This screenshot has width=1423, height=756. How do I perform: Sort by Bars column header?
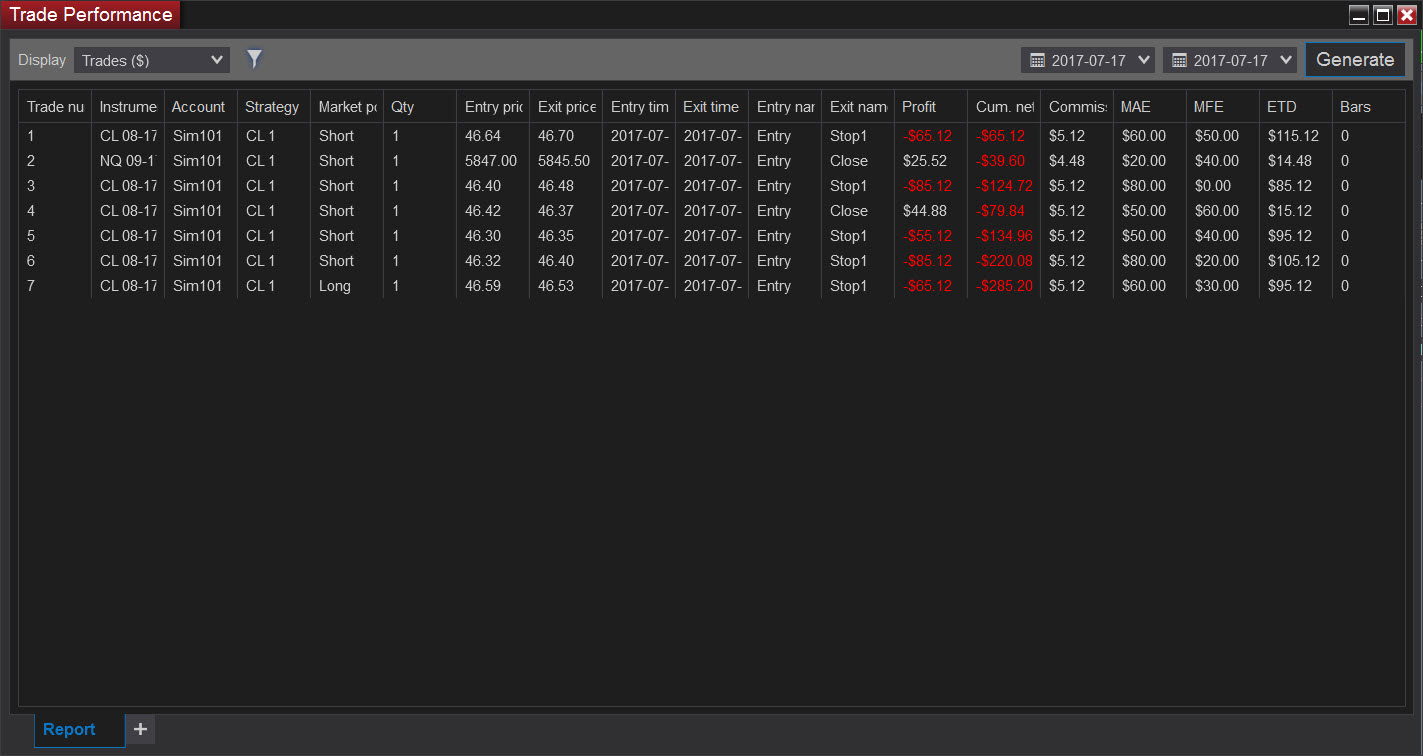tap(1368, 107)
